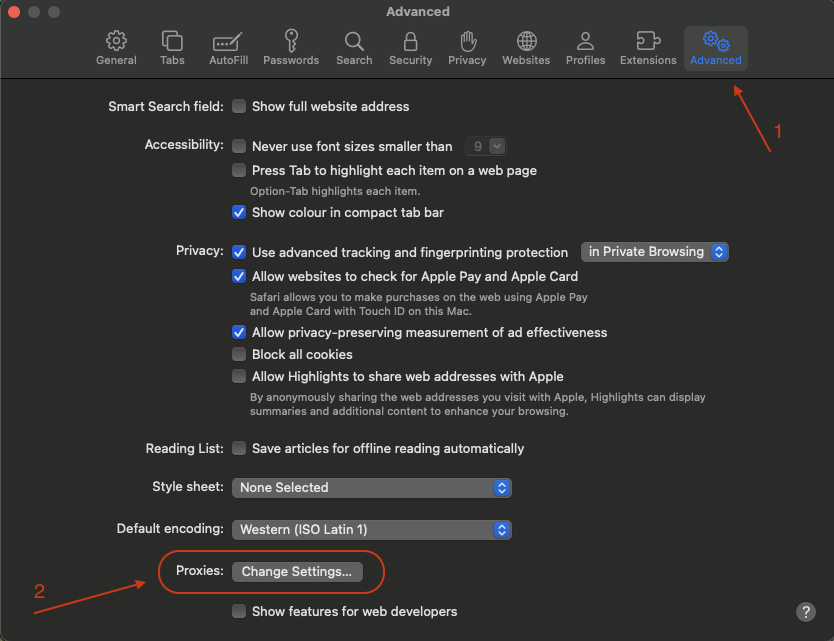Open the Privacy hand icon
Viewport: 834px width, 641px height.
coord(467,48)
